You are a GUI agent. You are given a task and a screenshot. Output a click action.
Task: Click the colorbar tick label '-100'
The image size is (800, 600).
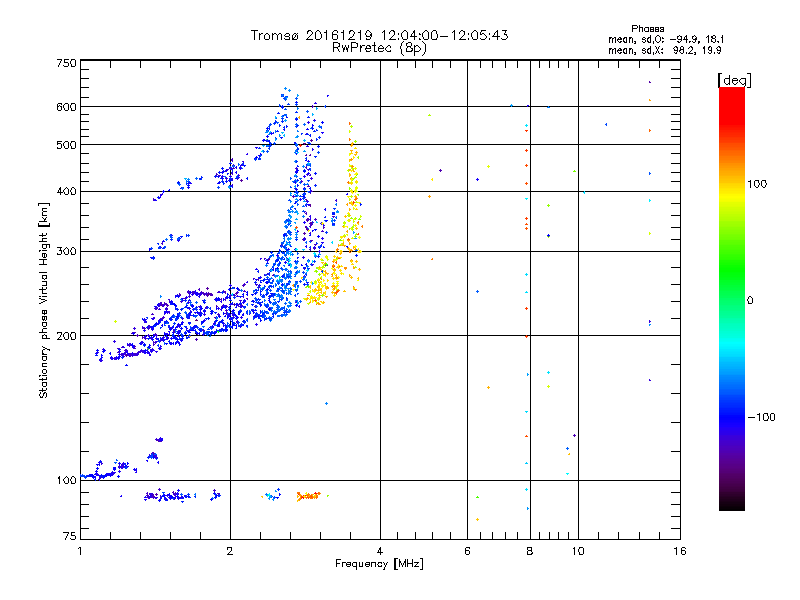(x=761, y=417)
